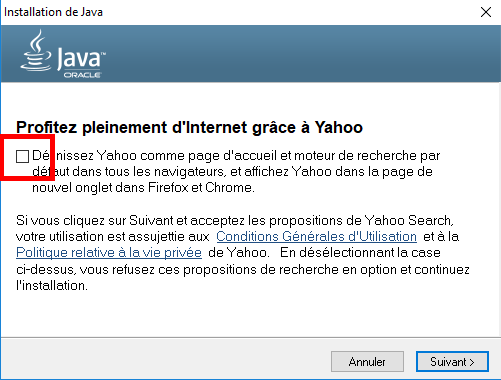Image resolution: width=501 pixels, height=380 pixels.
Task: Click the blue header banner's empty area
Action: [x=300, y=53]
